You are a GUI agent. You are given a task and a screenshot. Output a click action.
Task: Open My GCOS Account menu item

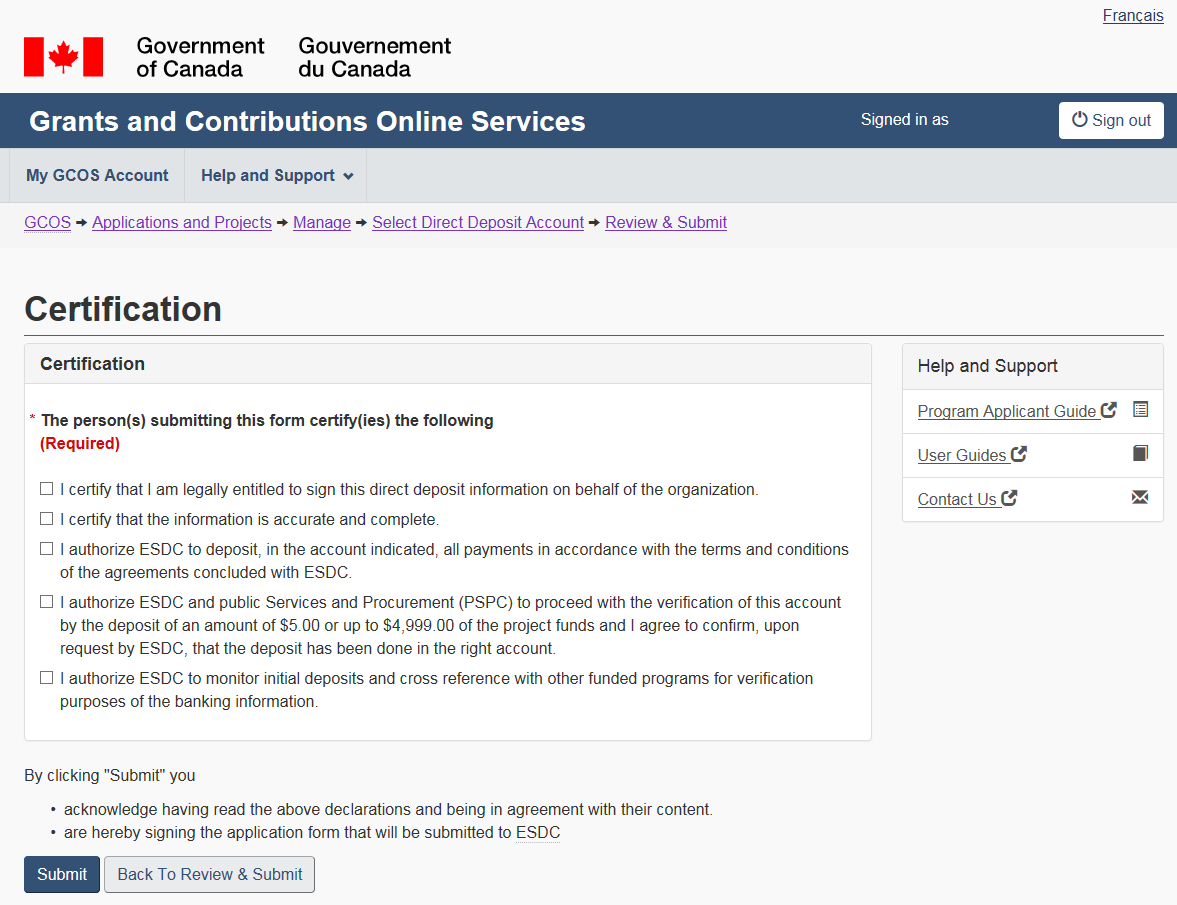97,176
